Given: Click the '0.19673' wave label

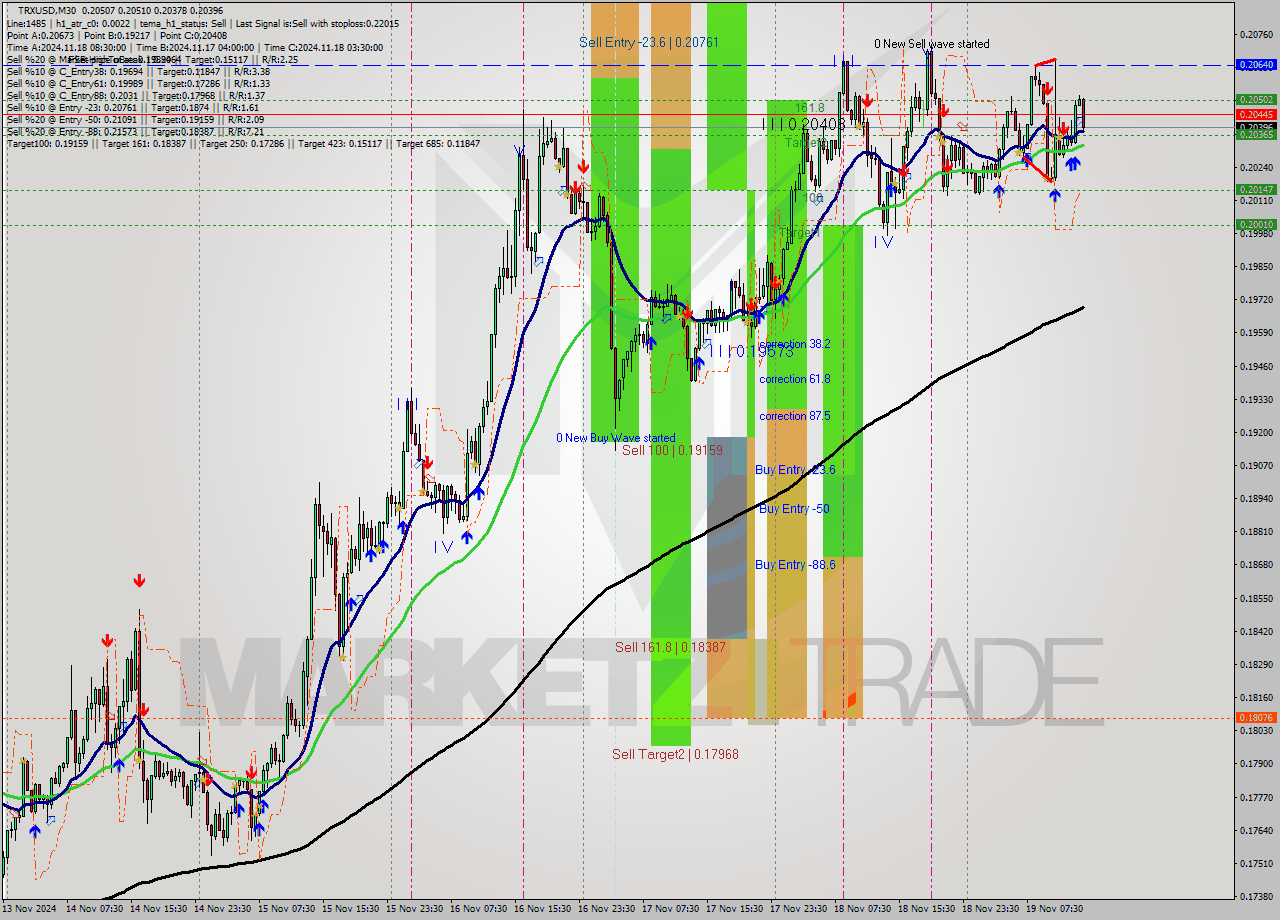Looking at the screenshot, I should [764, 351].
